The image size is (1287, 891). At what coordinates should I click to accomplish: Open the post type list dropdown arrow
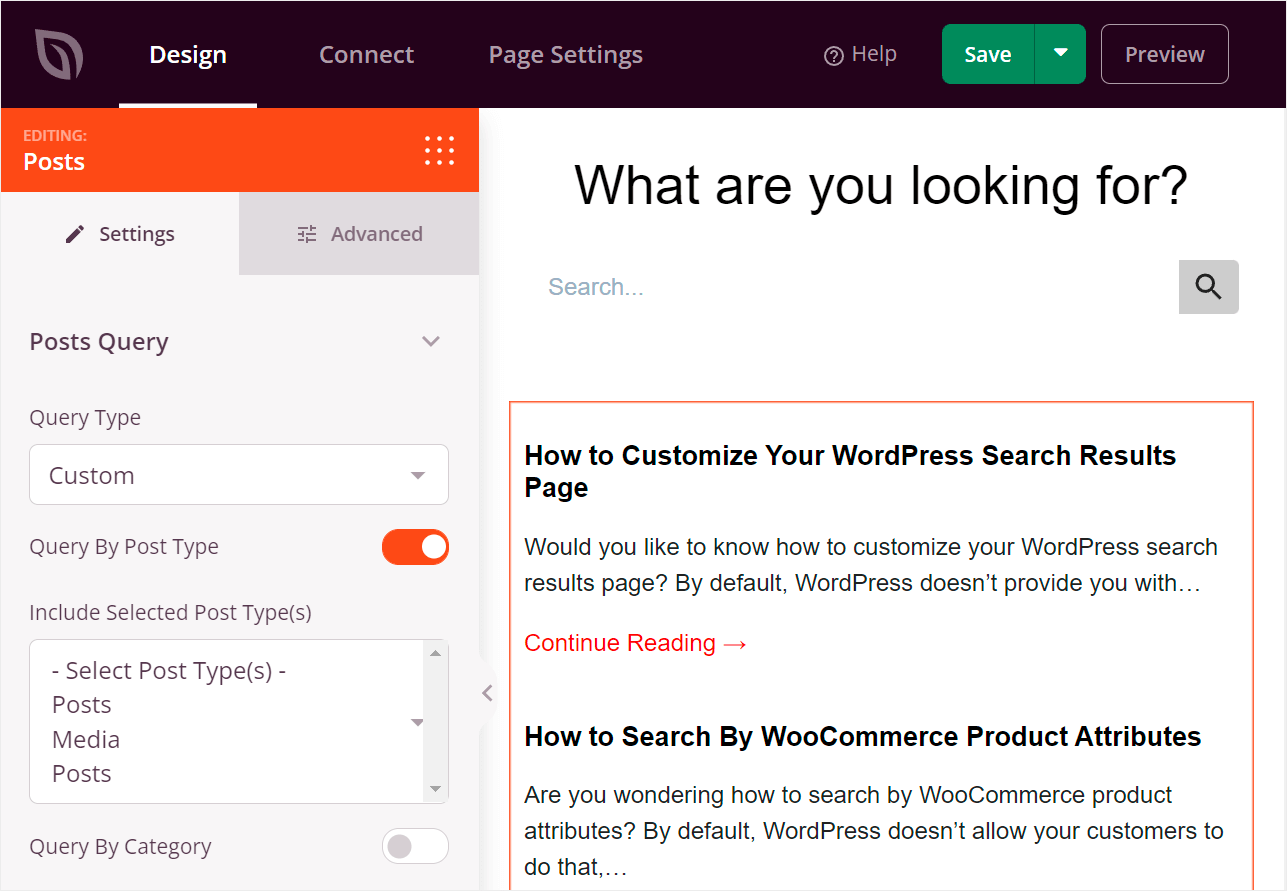click(417, 722)
